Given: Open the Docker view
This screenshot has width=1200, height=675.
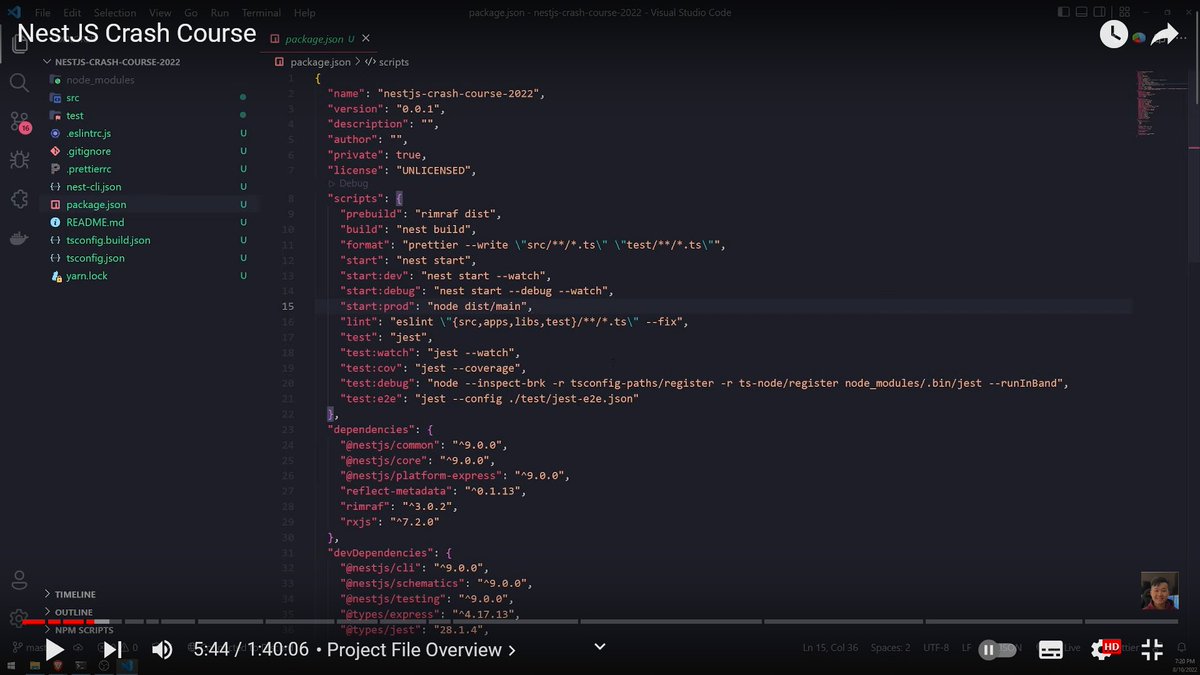Looking at the screenshot, I should 19,238.
